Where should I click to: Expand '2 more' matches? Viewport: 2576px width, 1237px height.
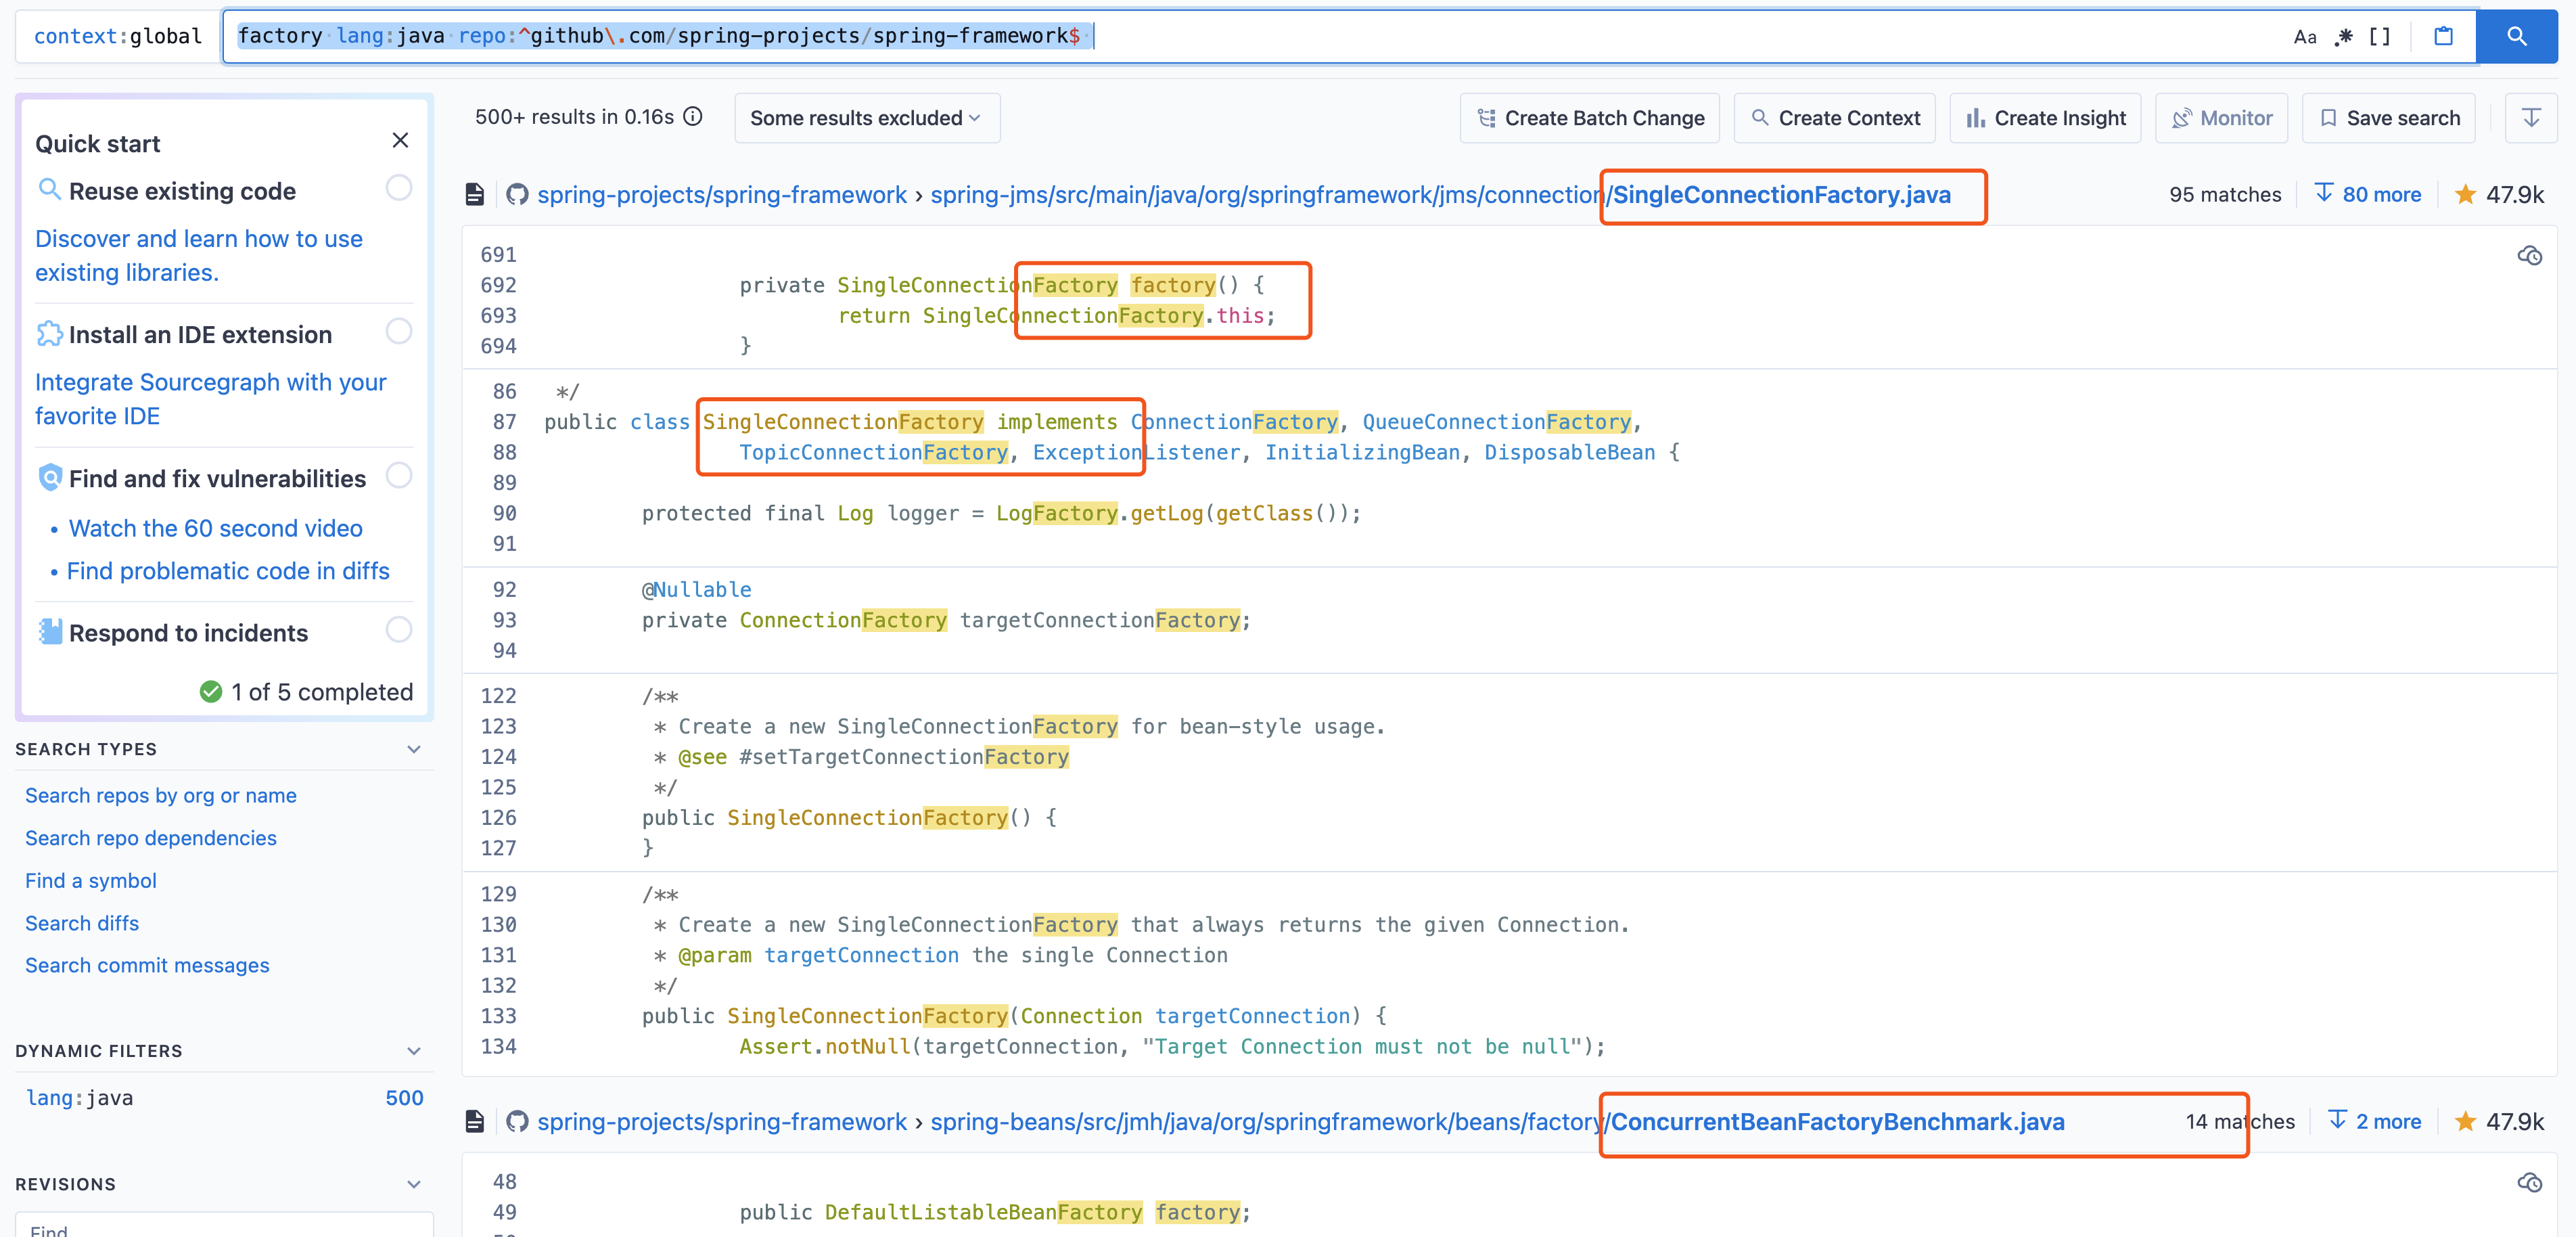[2375, 1122]
